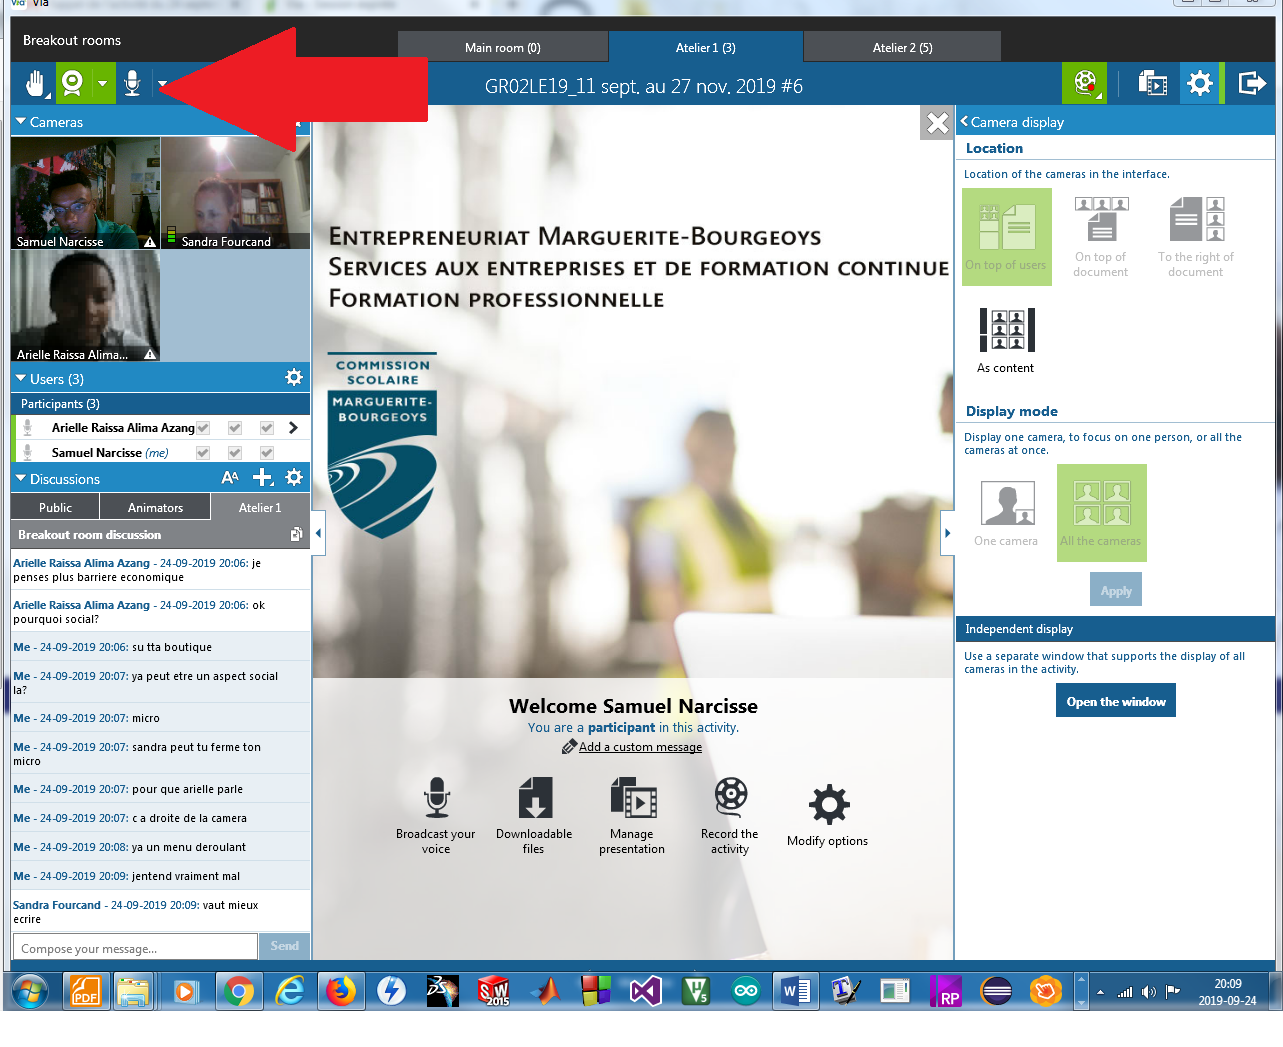Screen dimensions: 1283x1047
Task: Open Word from the taskbar
Action: pyautogui.click(x=797, y=991)
